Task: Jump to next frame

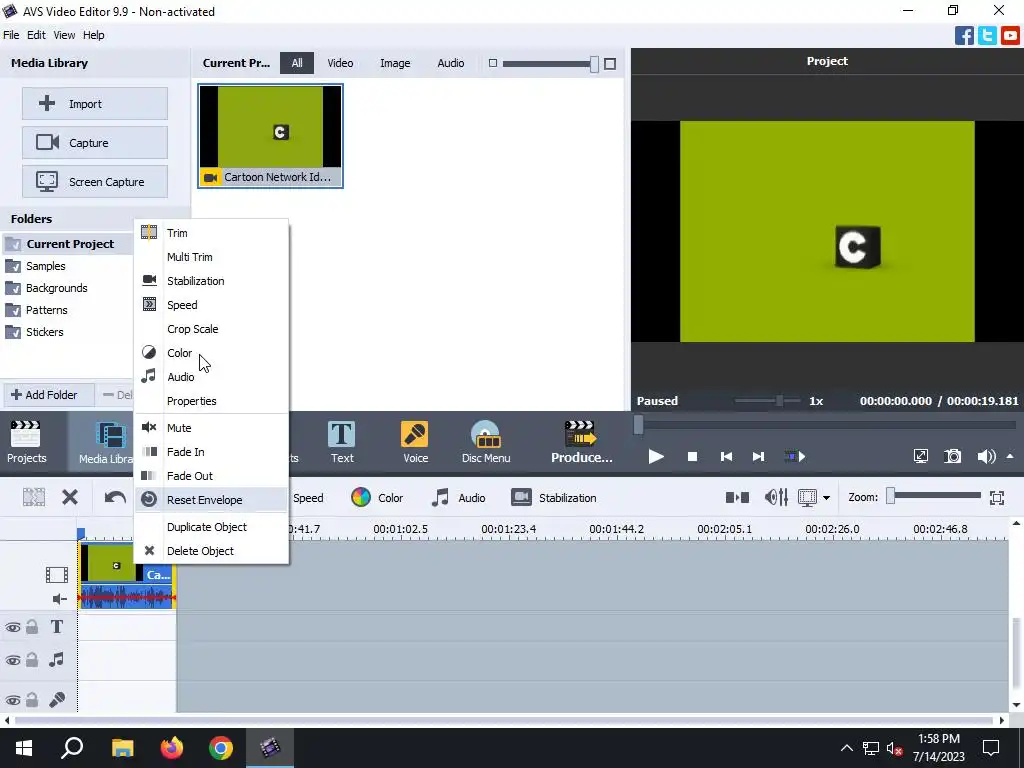Action: [x=758, y=456]
